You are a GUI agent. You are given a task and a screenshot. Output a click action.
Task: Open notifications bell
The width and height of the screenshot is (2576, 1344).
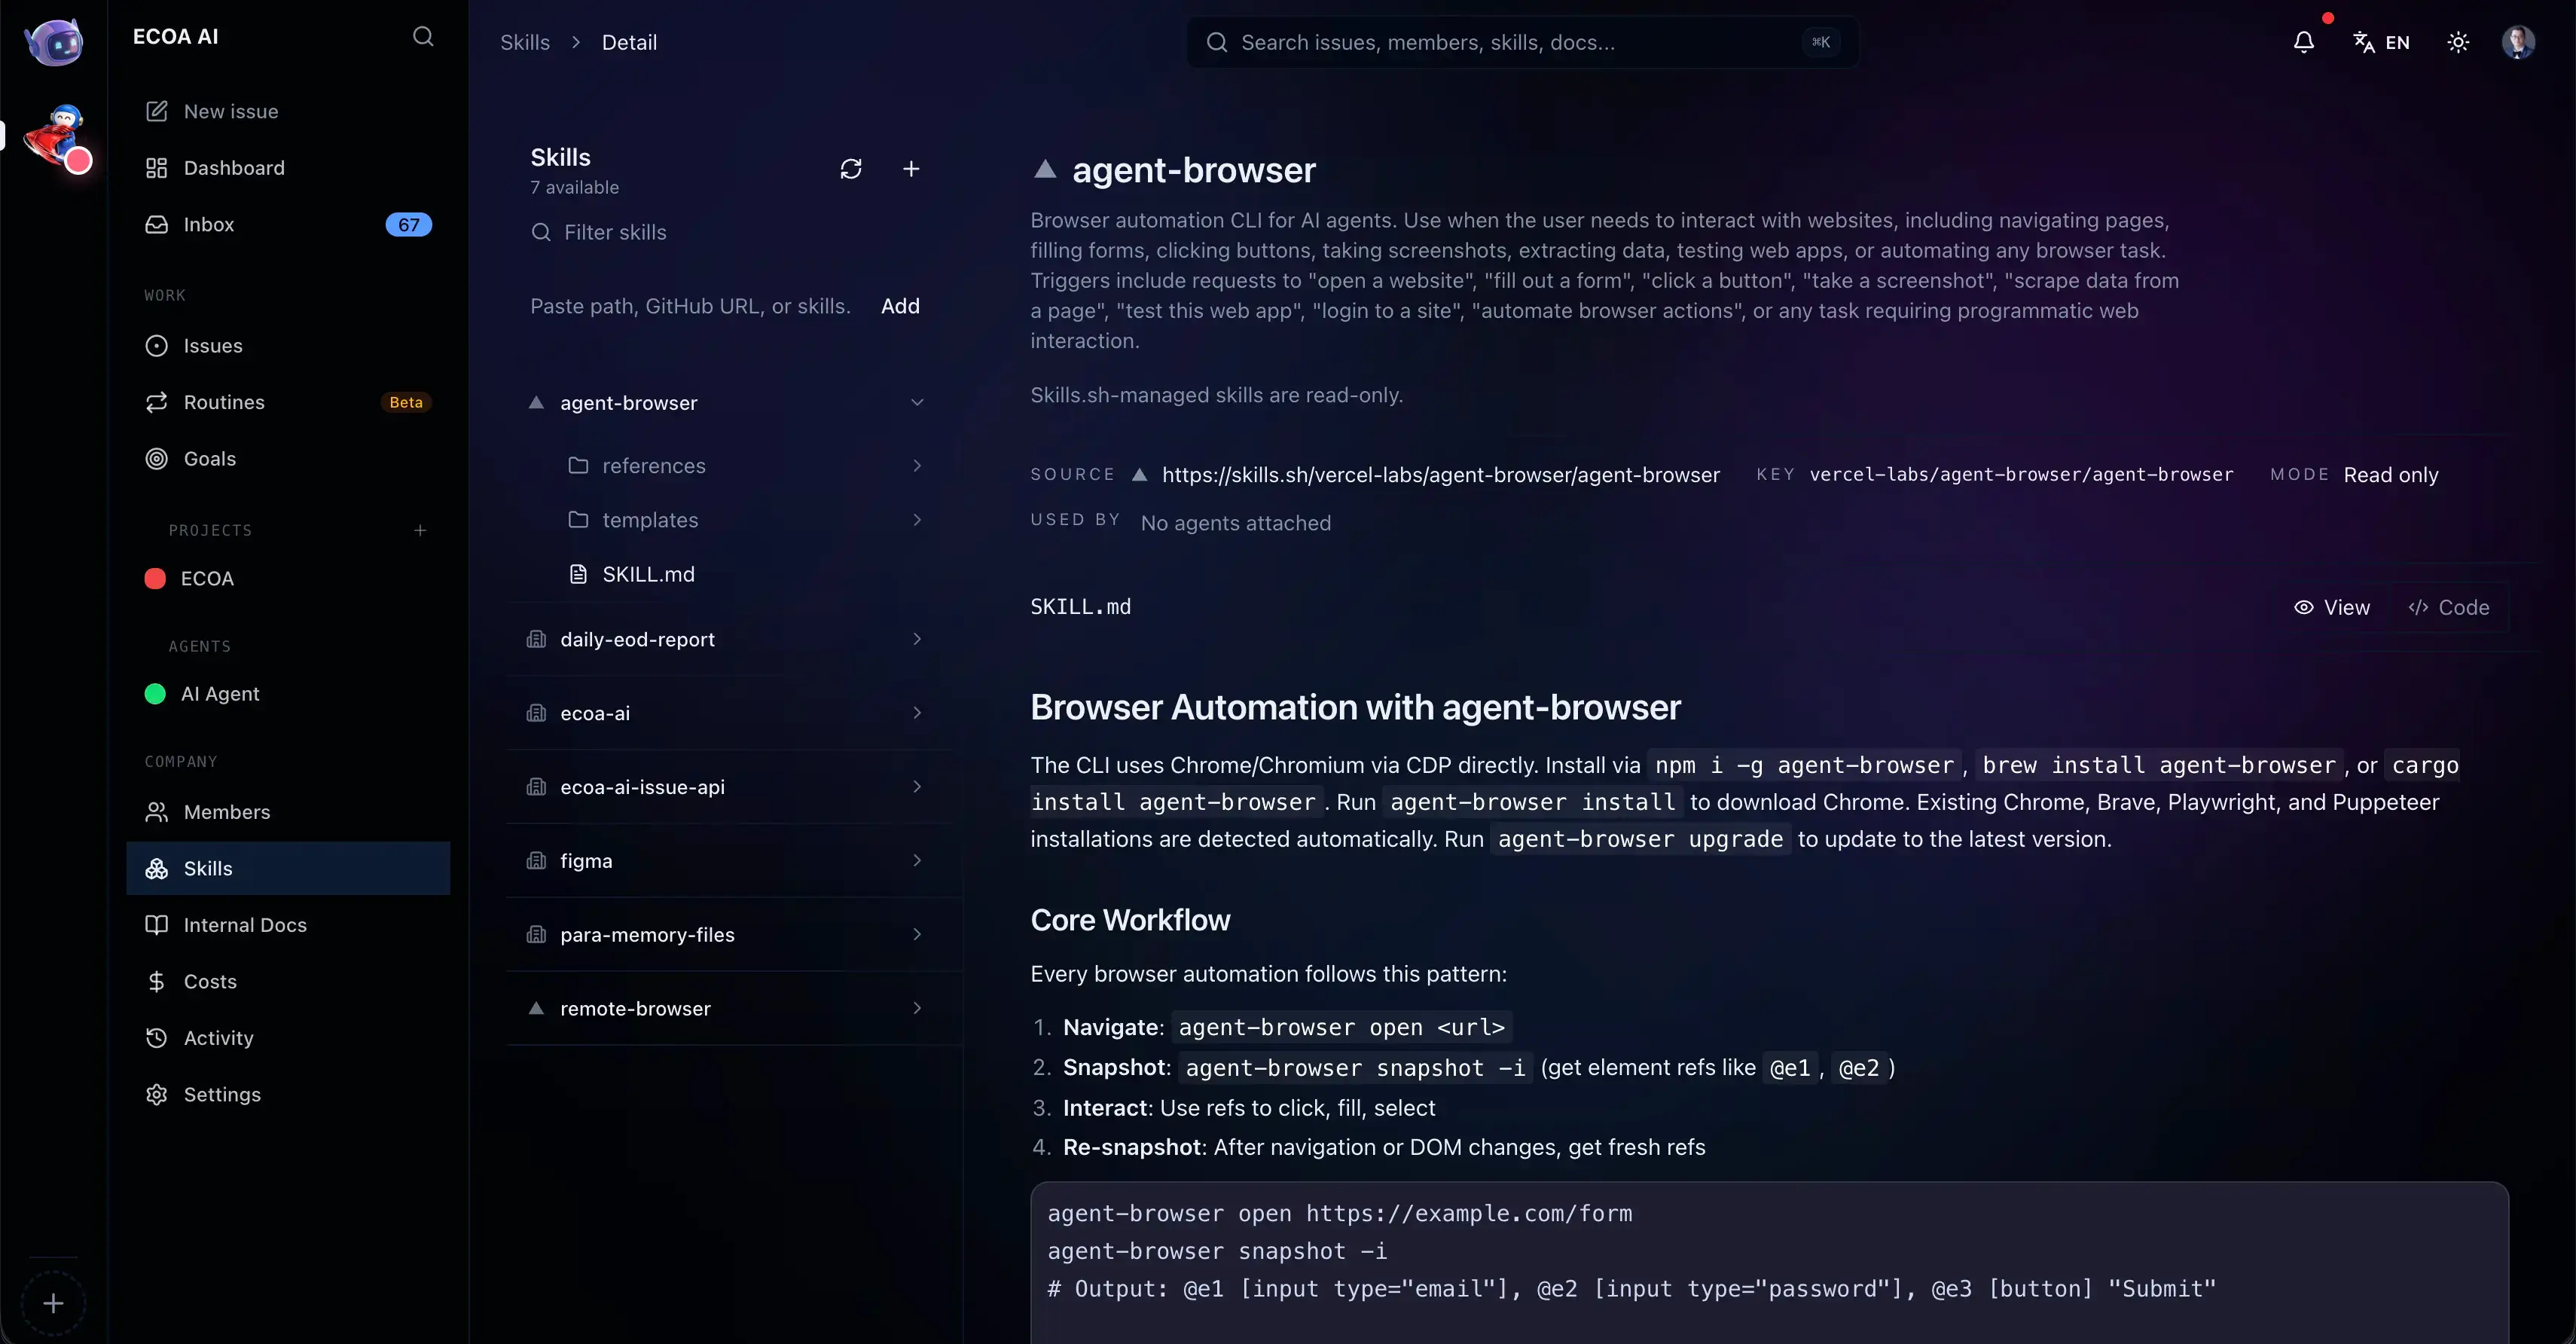(2303, 42)
